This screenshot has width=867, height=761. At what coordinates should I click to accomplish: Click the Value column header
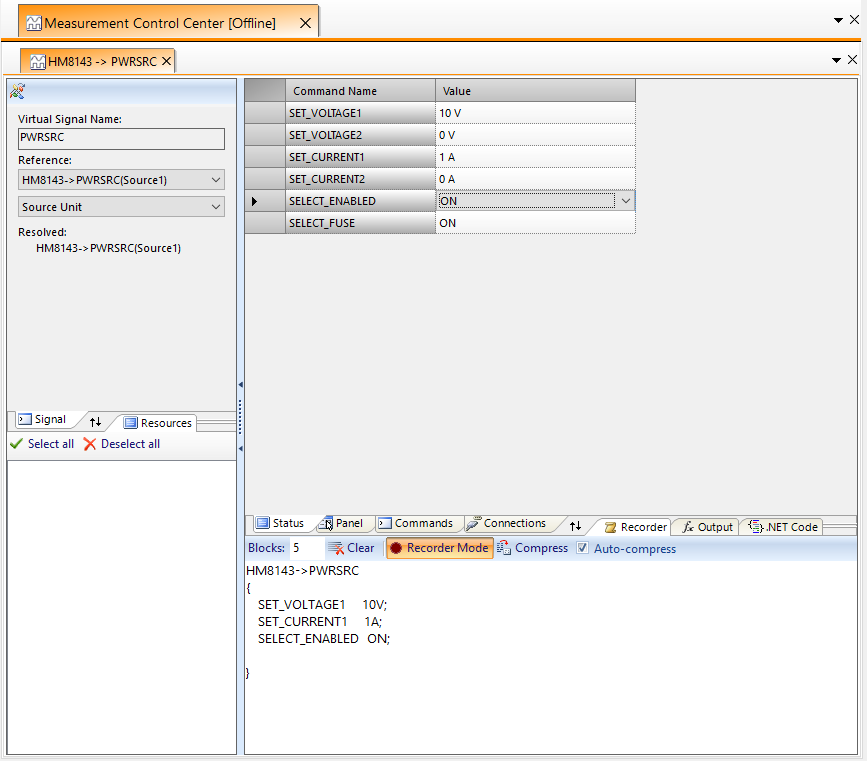(535, 91)
